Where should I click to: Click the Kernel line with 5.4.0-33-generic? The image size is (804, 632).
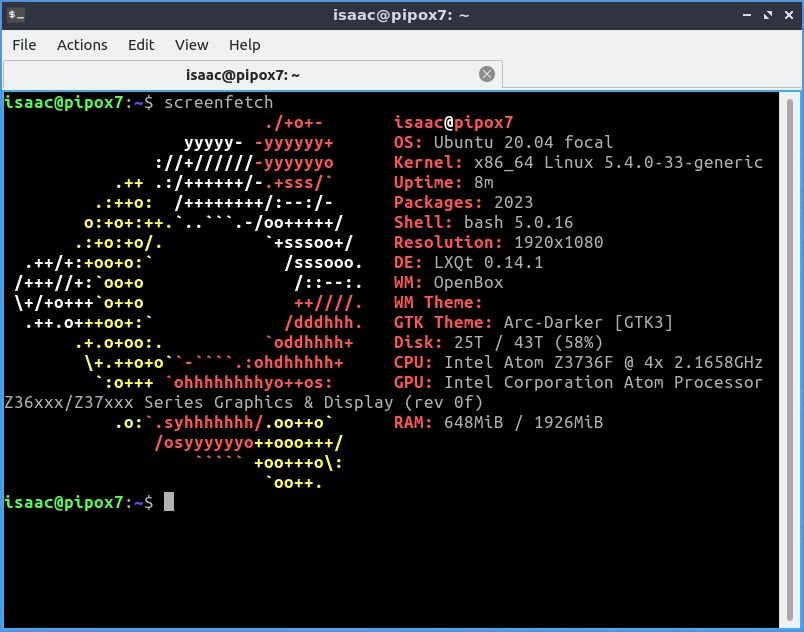click(578, 162)
